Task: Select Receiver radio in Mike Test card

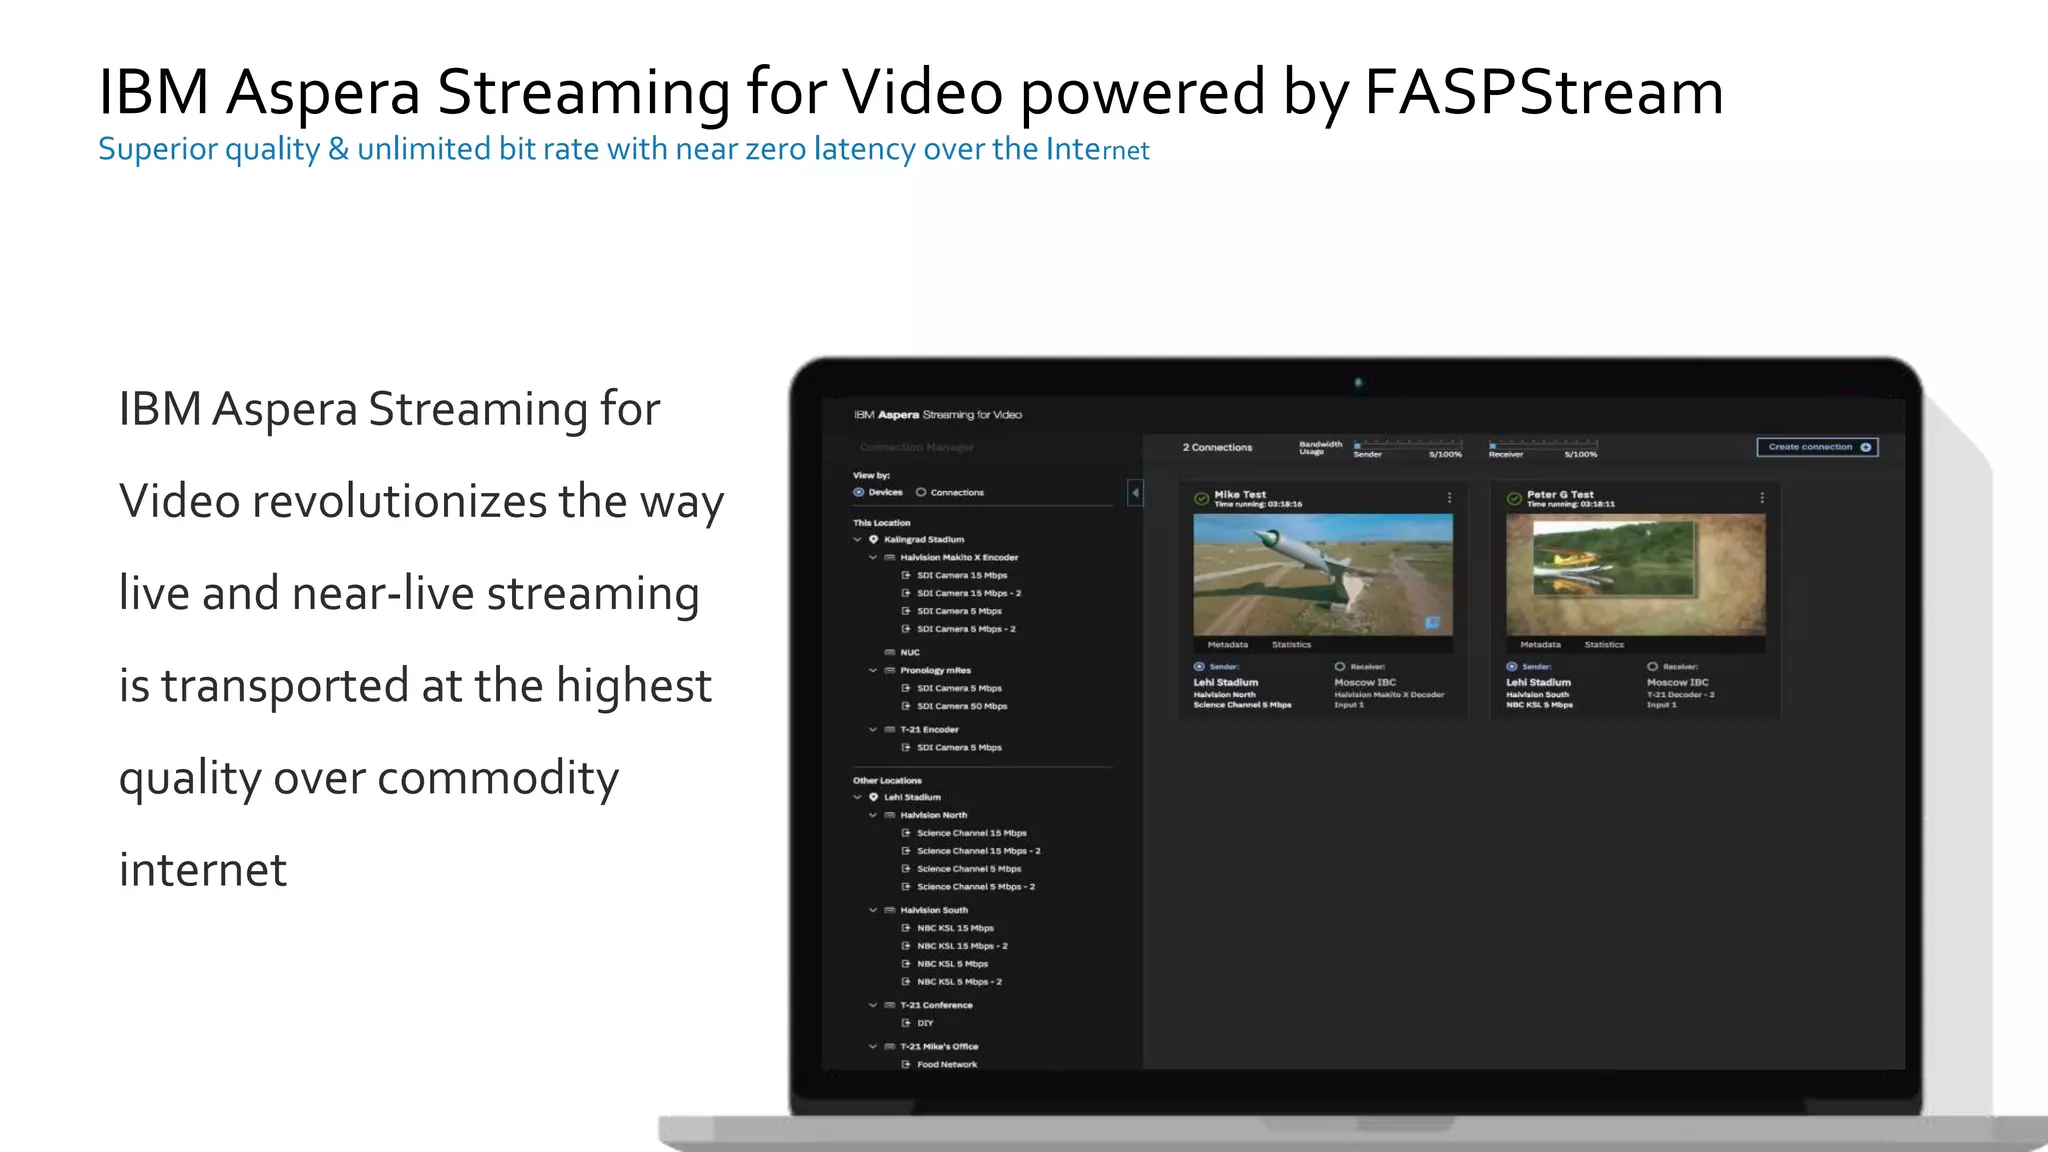Action: (1340, 666)
